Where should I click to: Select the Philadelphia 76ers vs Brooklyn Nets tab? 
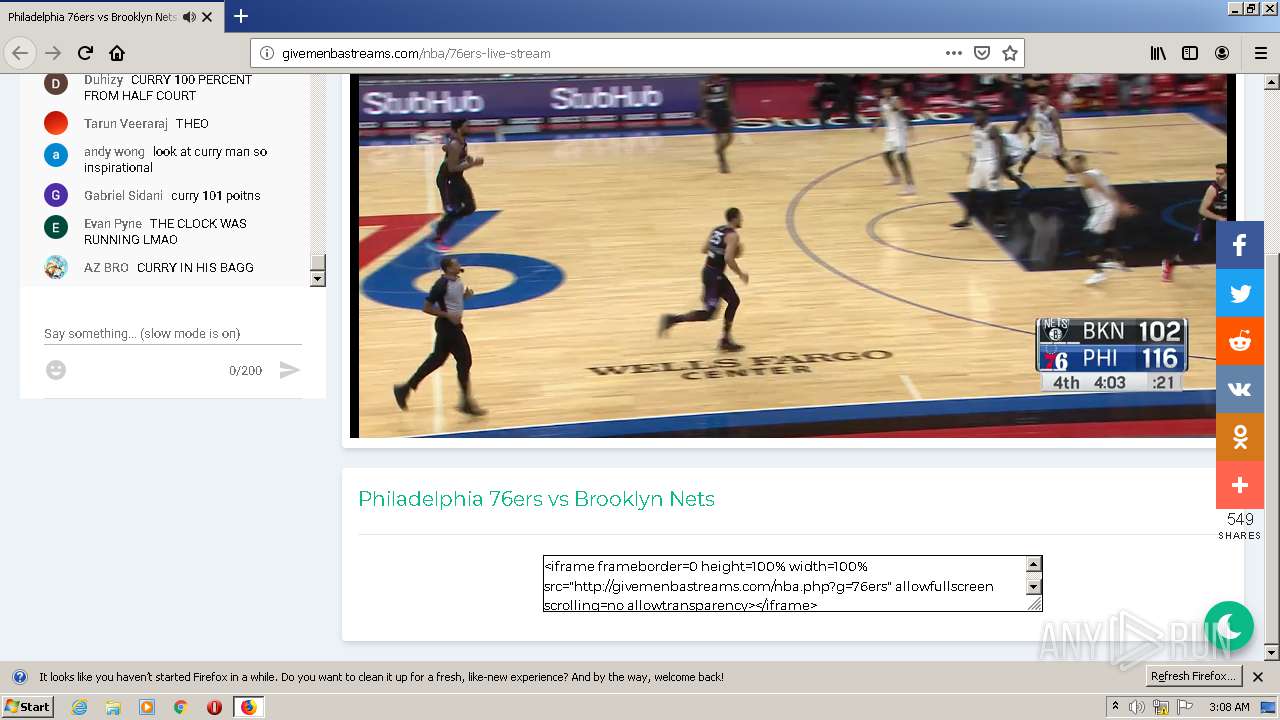point(112,17)
